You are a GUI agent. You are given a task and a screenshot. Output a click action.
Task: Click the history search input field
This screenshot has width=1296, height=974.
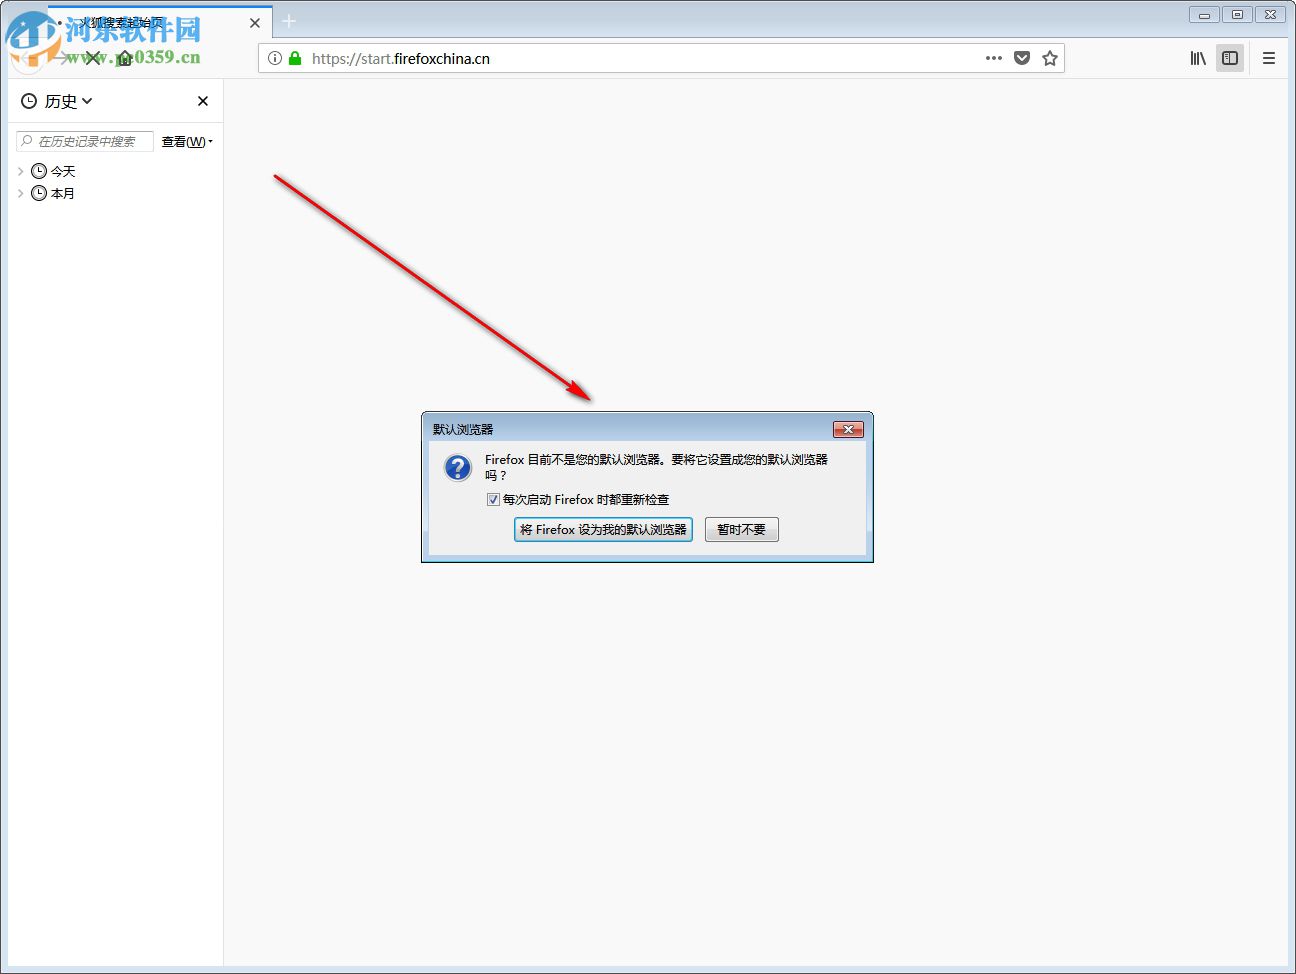coord(85,141)
